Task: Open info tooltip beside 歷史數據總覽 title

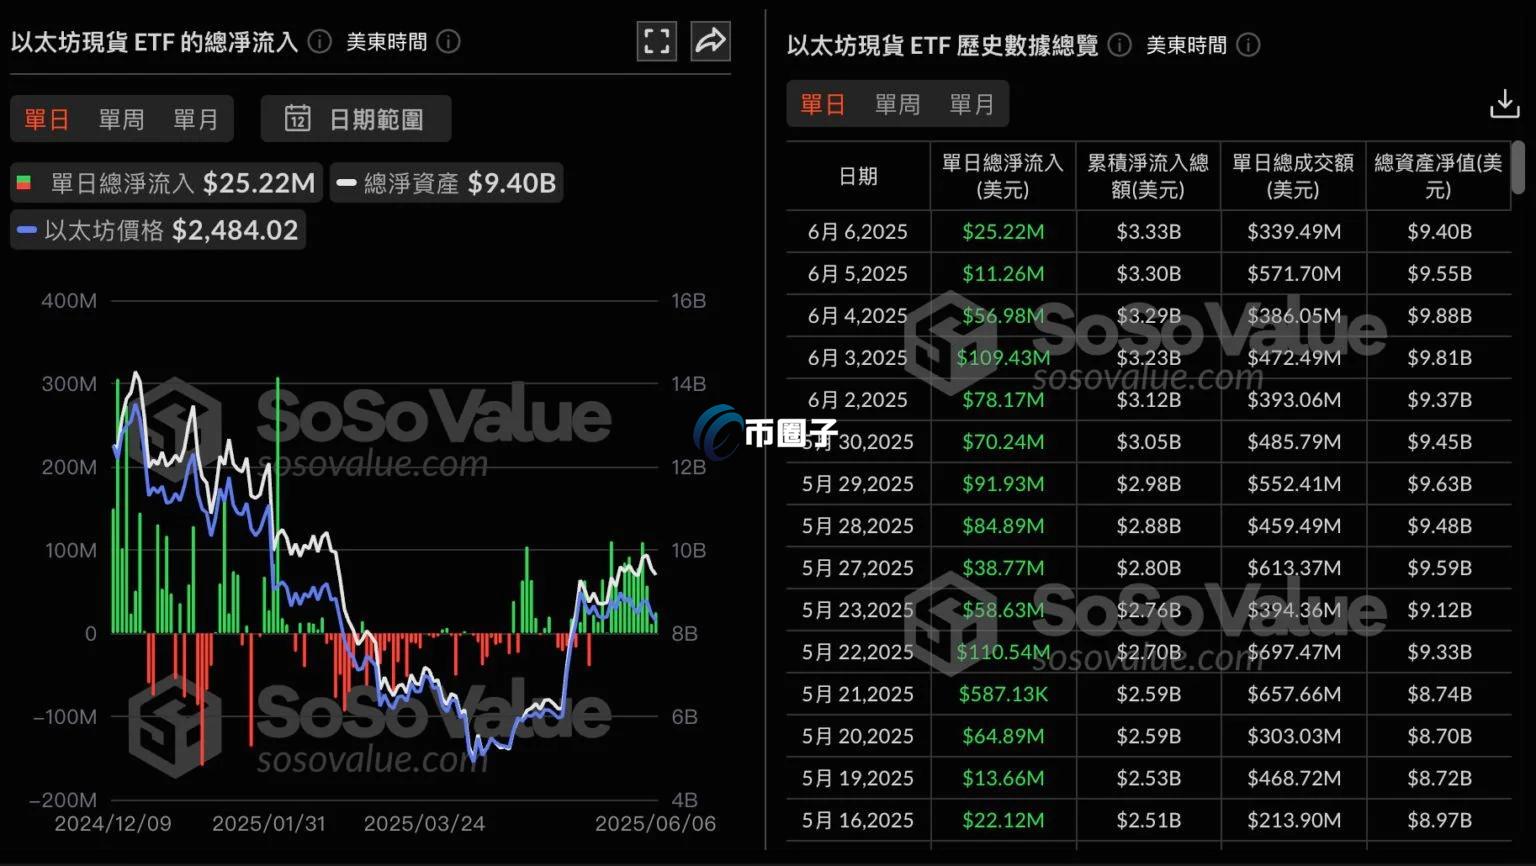Action: pyautogui.click(x=1119, y=45)
